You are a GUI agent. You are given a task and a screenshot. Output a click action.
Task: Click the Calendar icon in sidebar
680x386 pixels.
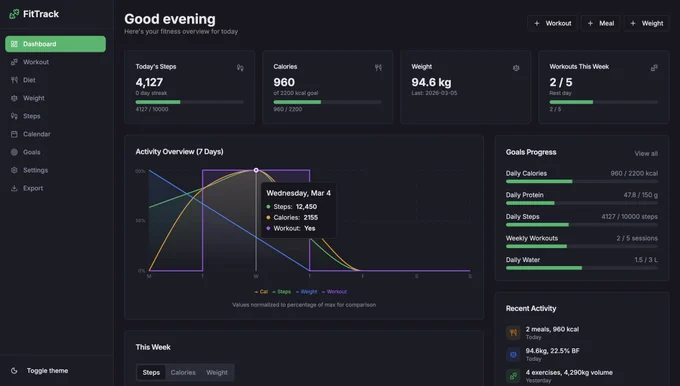coord(14,134)
